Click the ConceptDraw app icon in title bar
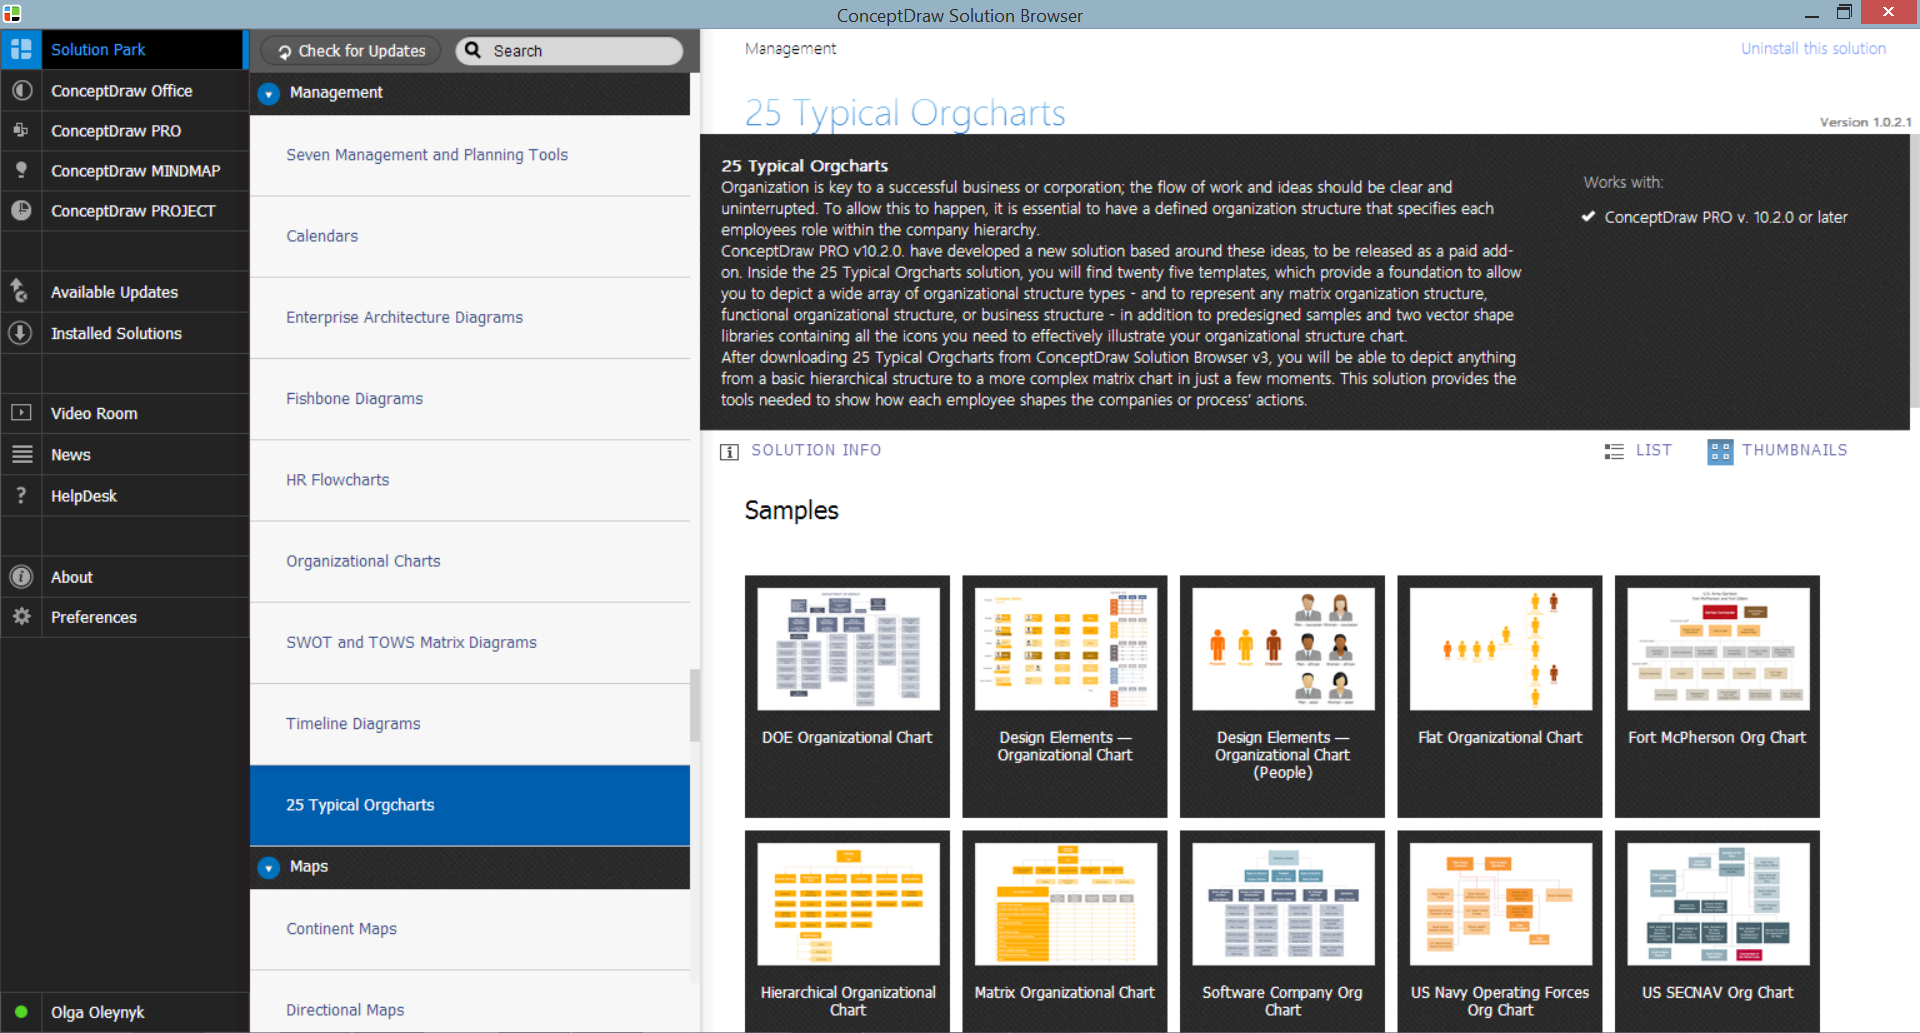This screenshot has width=1920, height=1033. pos(12,14)
